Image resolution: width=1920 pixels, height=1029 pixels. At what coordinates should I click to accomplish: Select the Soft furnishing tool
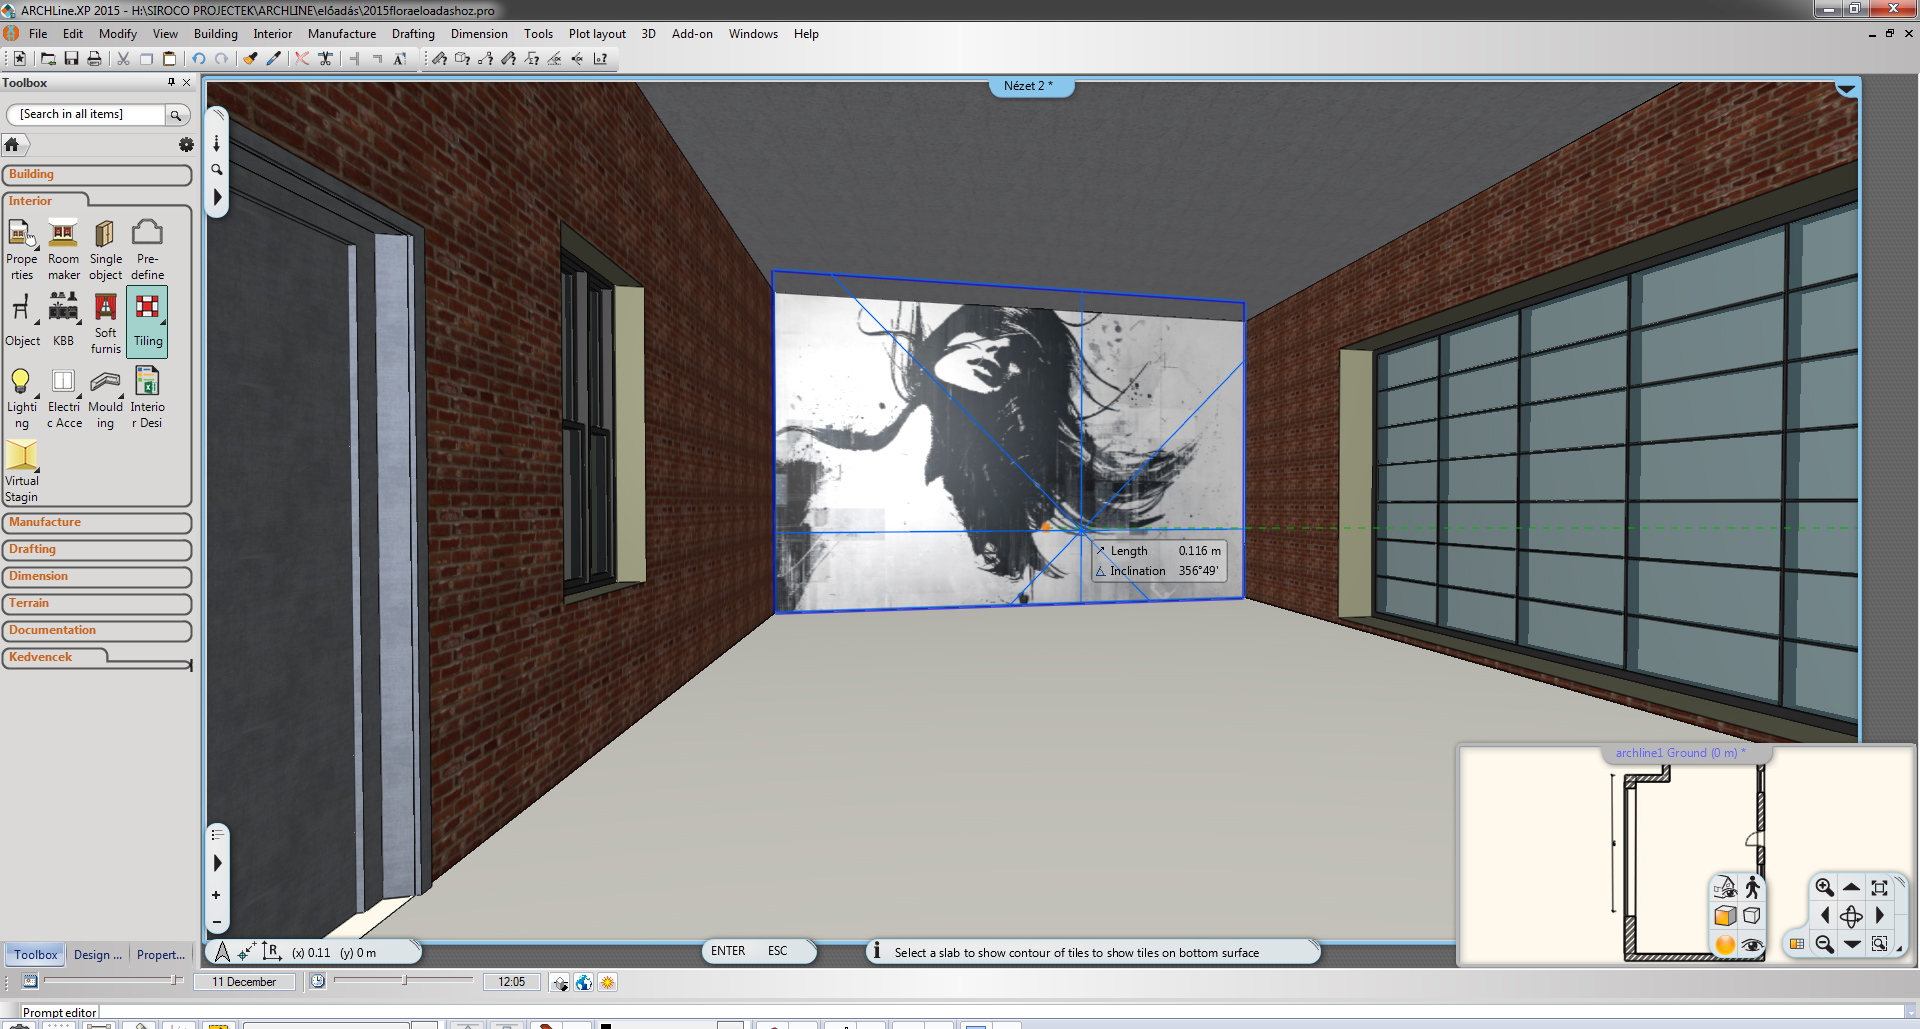[105, 322]
